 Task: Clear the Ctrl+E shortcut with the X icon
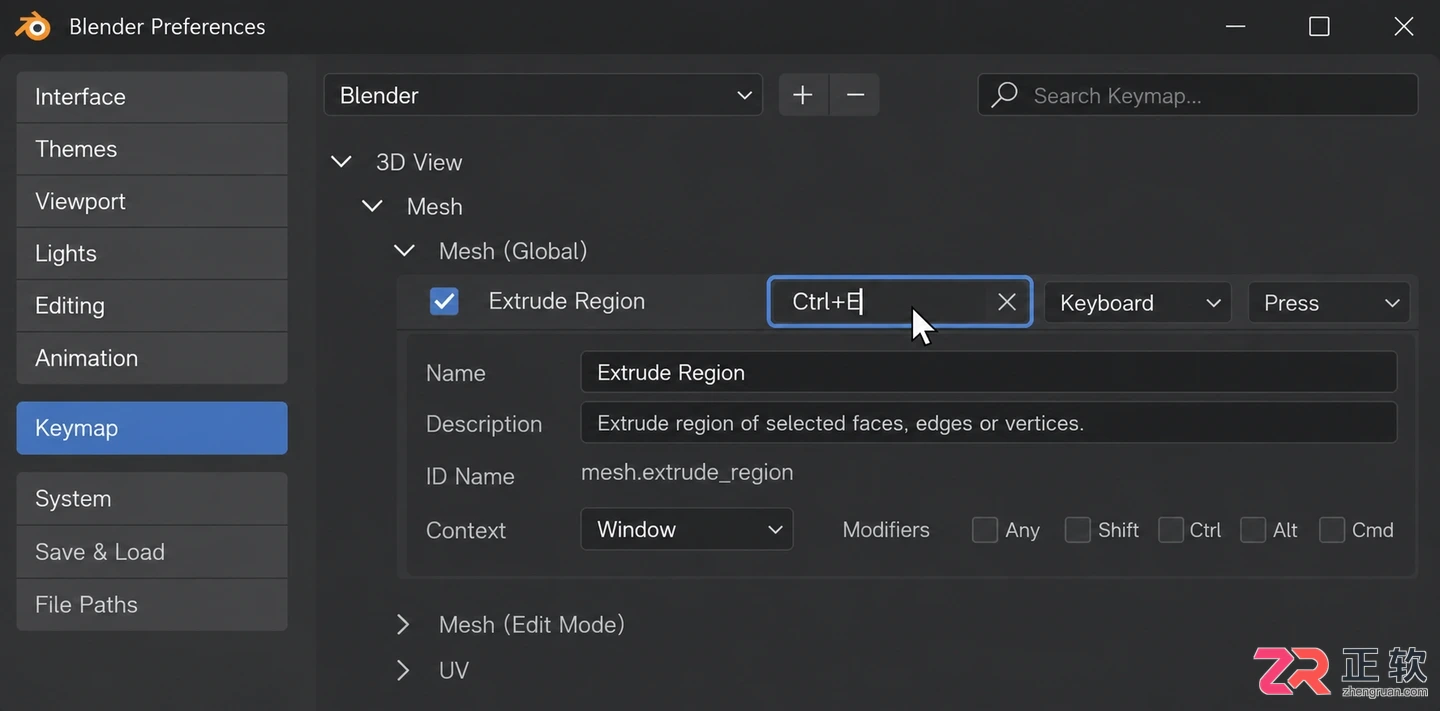pyautogui.click(x=1007, y=302)
